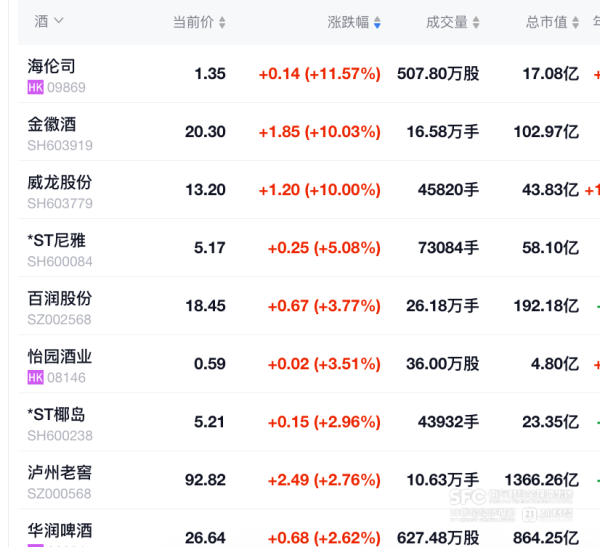Click stock code SH603779
Screen dimensions: 600x547
click(60, 203)
